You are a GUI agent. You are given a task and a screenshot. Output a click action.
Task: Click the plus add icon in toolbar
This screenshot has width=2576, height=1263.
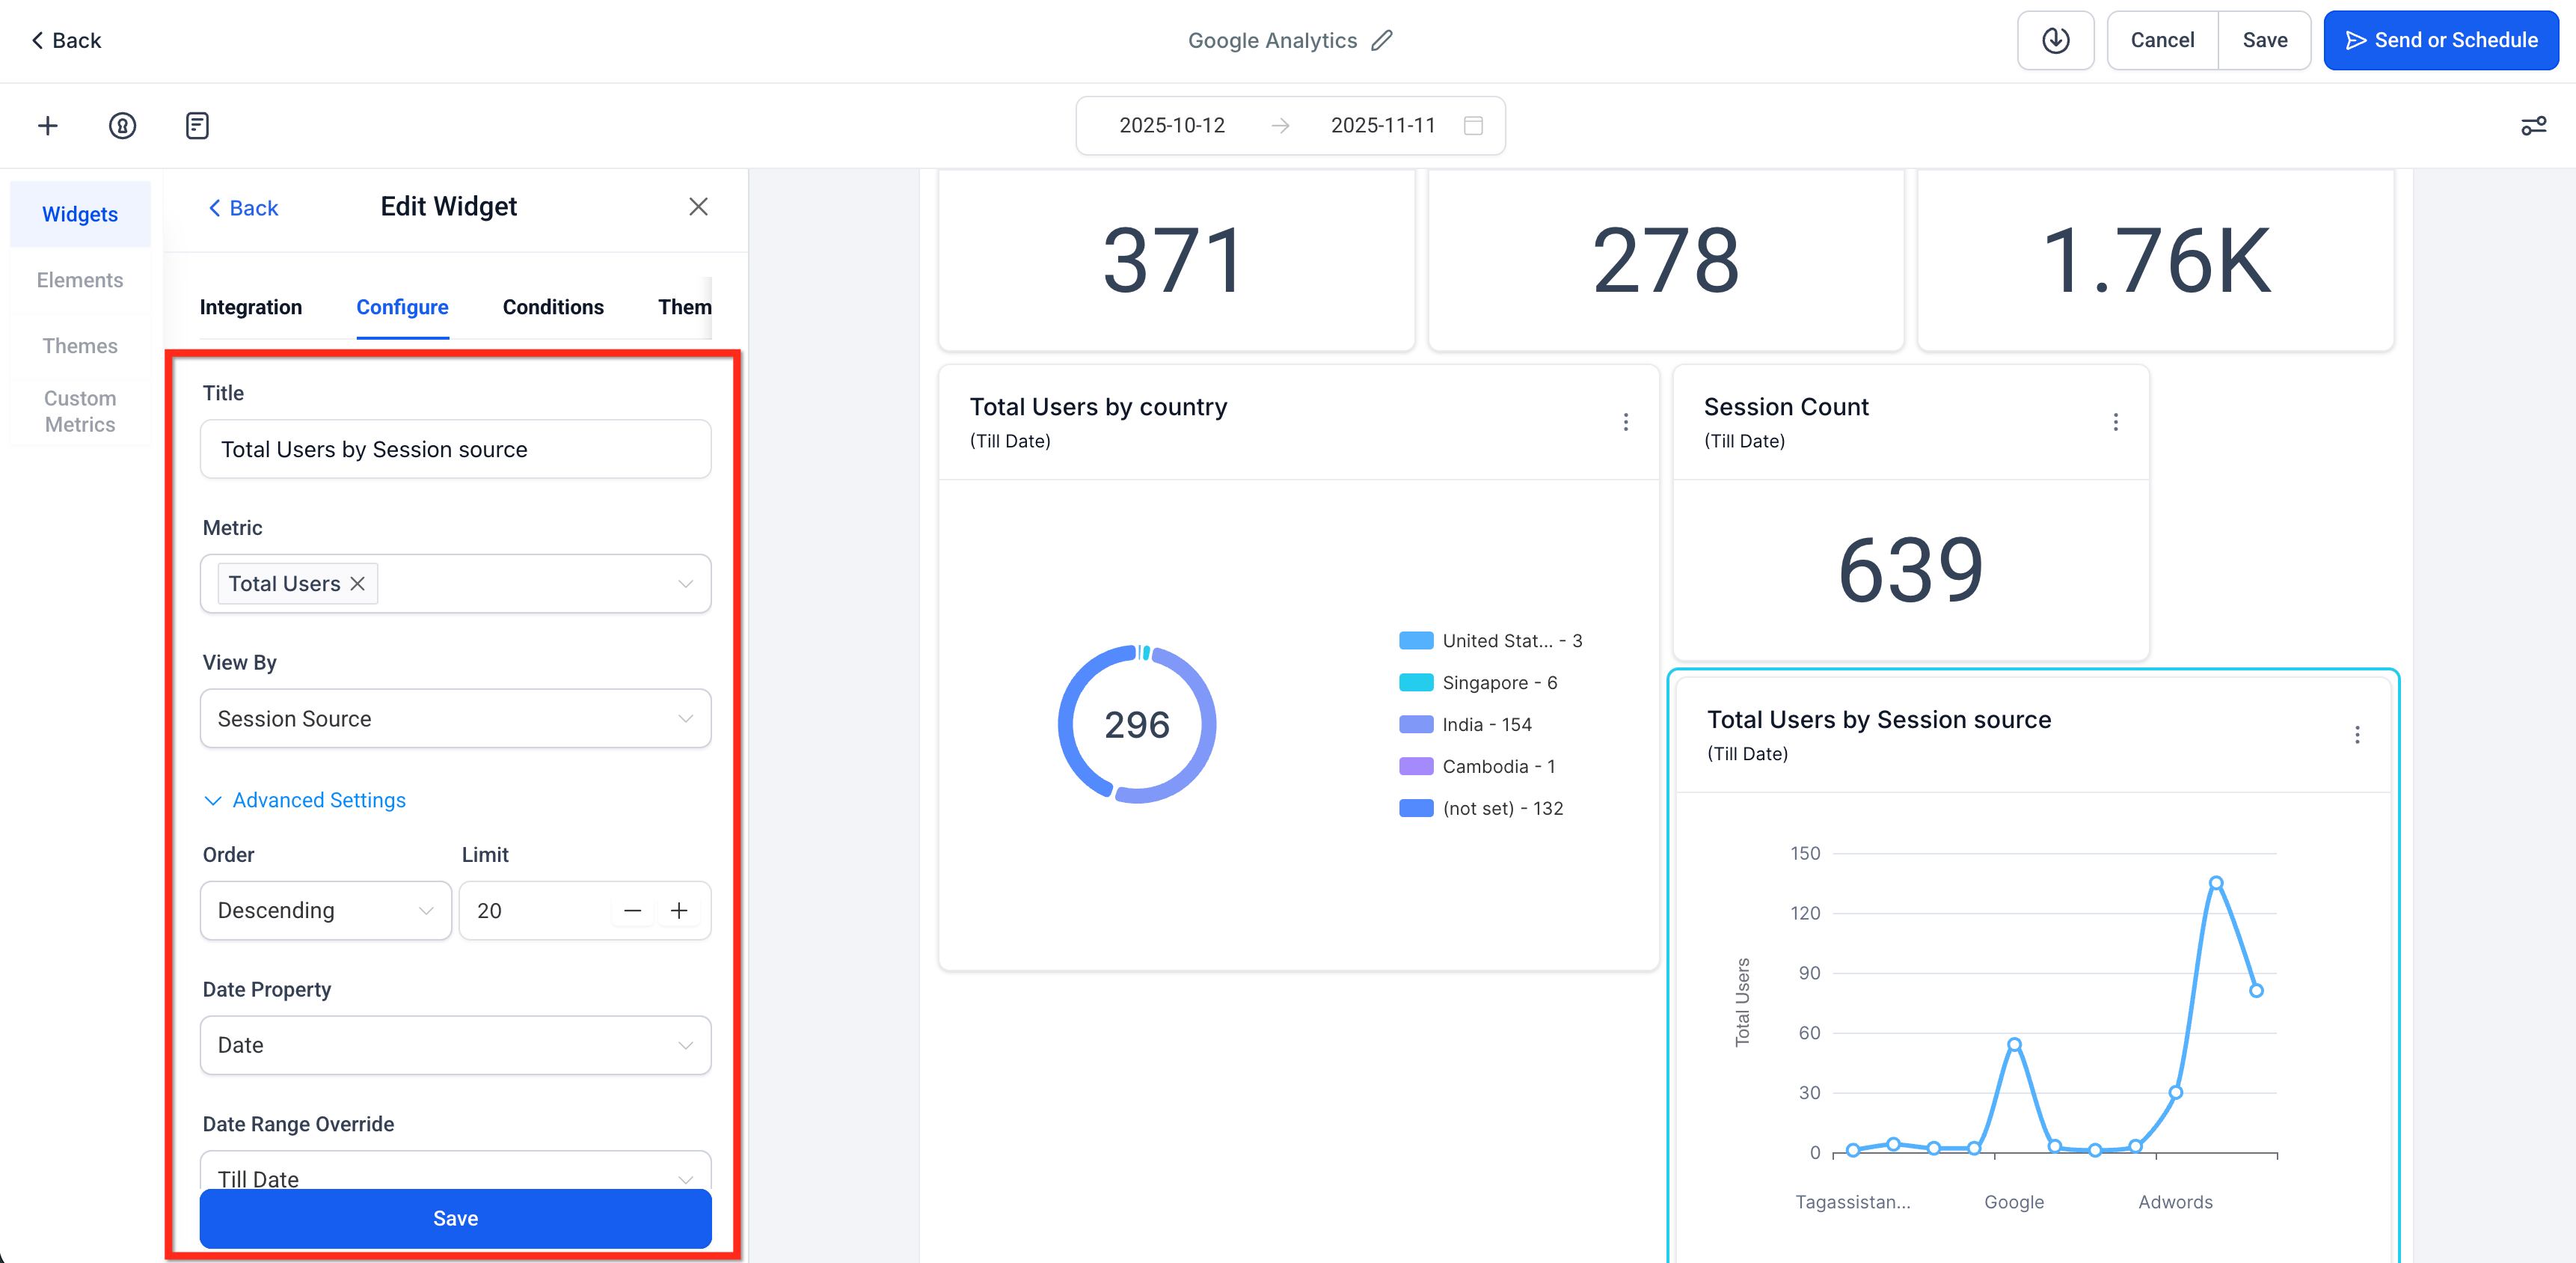47,125
